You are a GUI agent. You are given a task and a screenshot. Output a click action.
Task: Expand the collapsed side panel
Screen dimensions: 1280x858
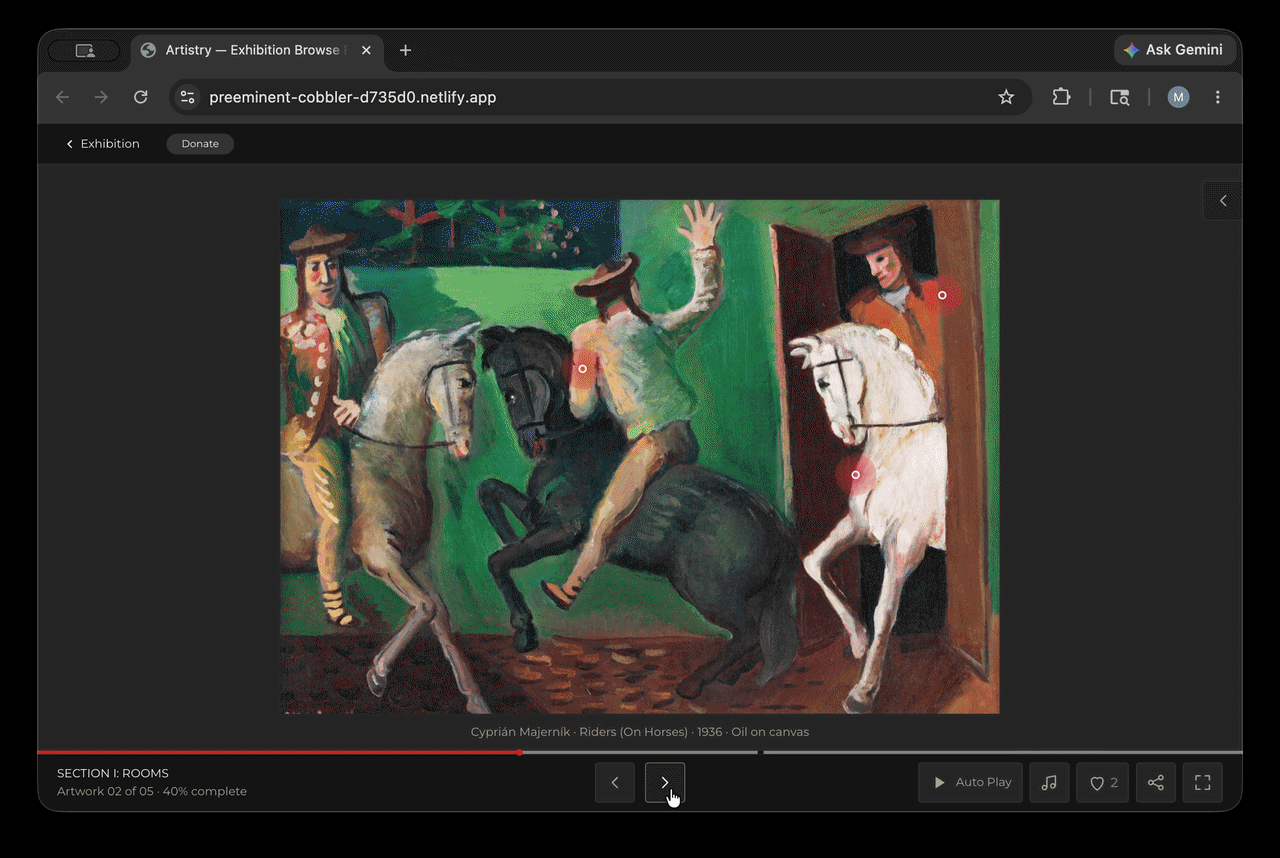click(1222, 201)
